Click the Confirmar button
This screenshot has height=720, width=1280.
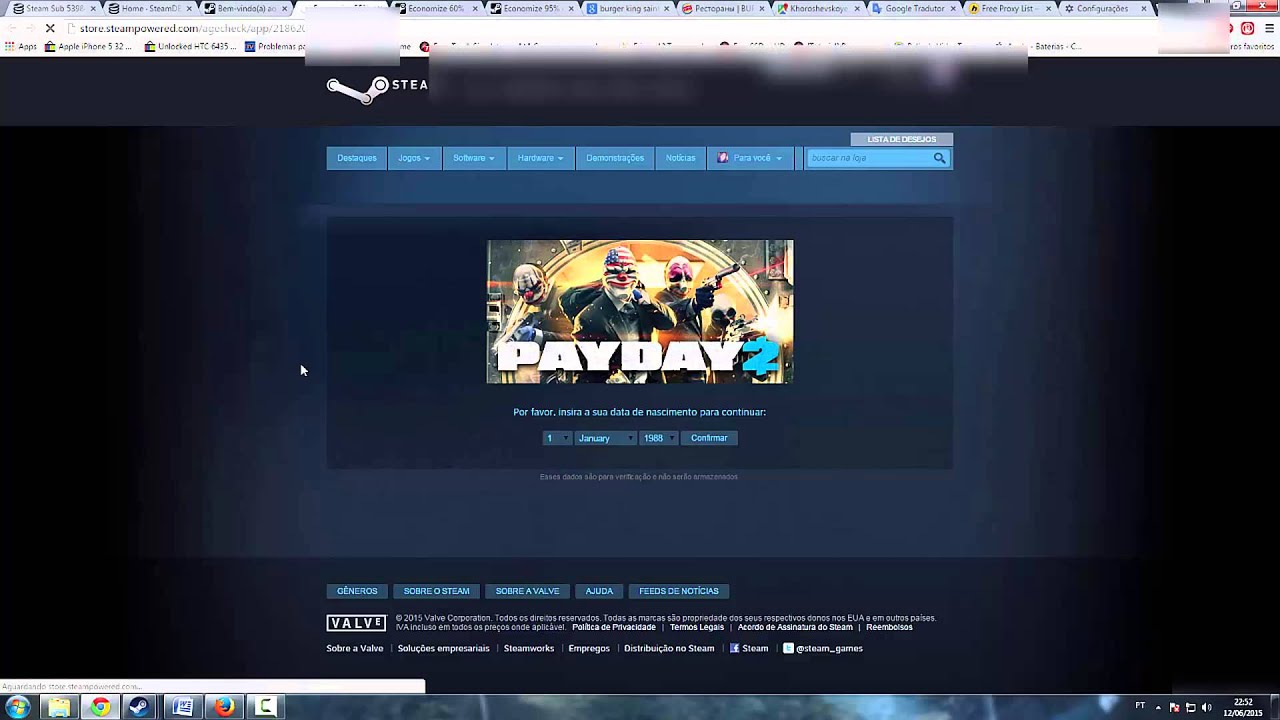[x=709, y=438]
